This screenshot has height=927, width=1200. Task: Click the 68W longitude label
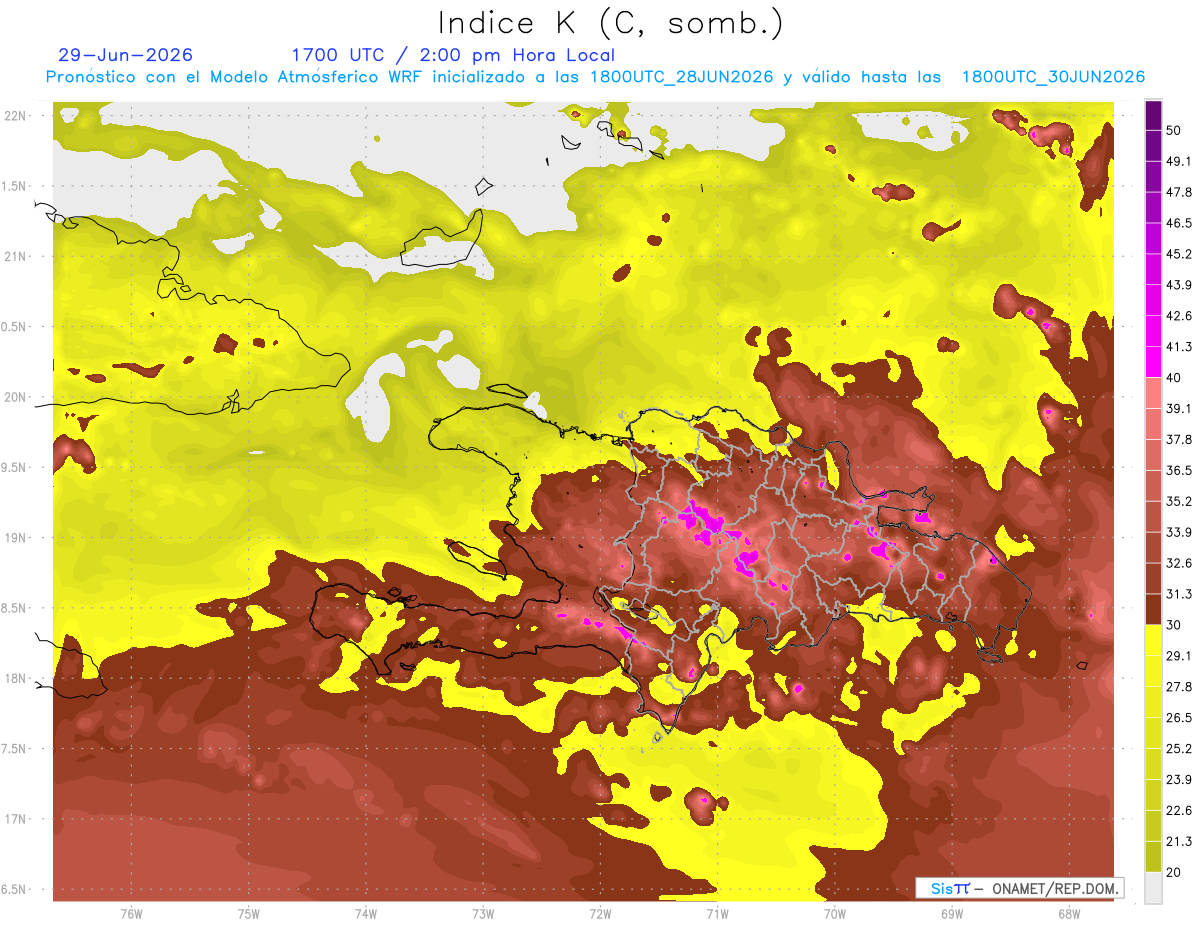click(1069, 913)
